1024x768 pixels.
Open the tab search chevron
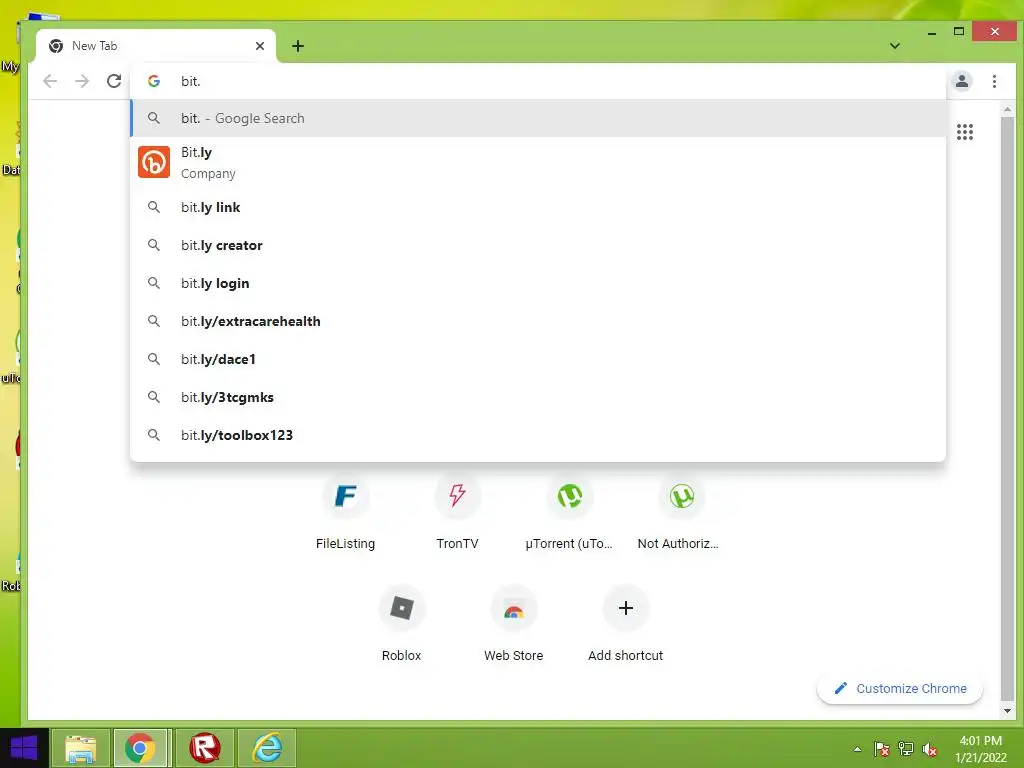pyautogui.click(x=895, y=46)
